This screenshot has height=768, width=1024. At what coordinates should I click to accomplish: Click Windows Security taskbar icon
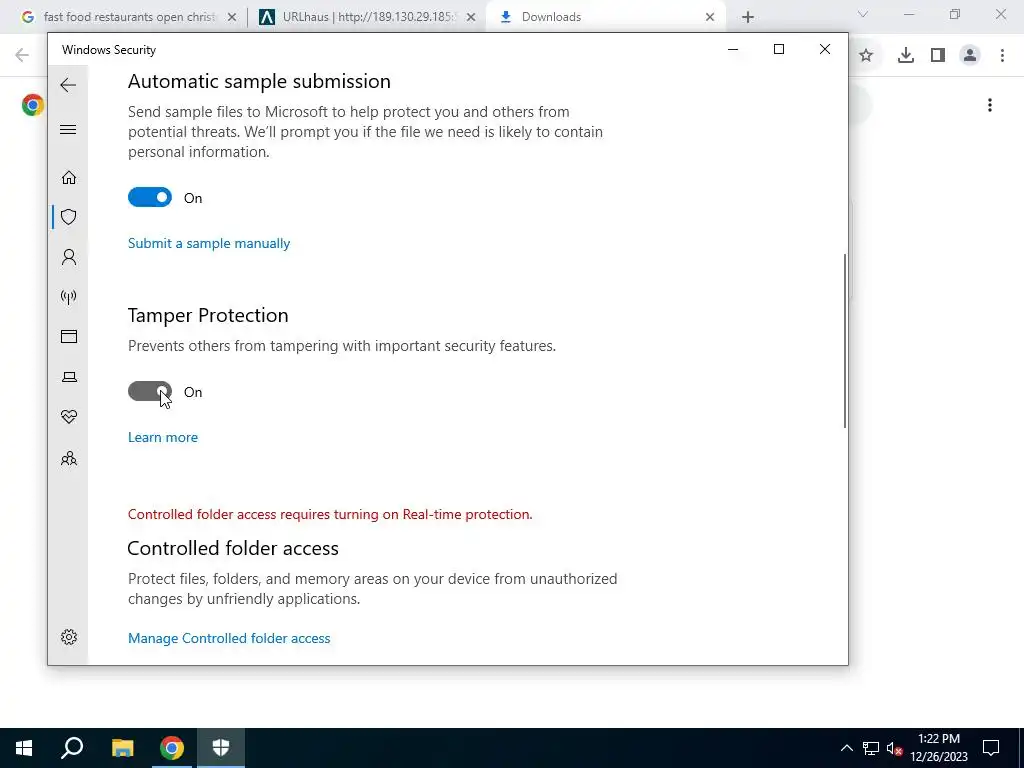221,748
